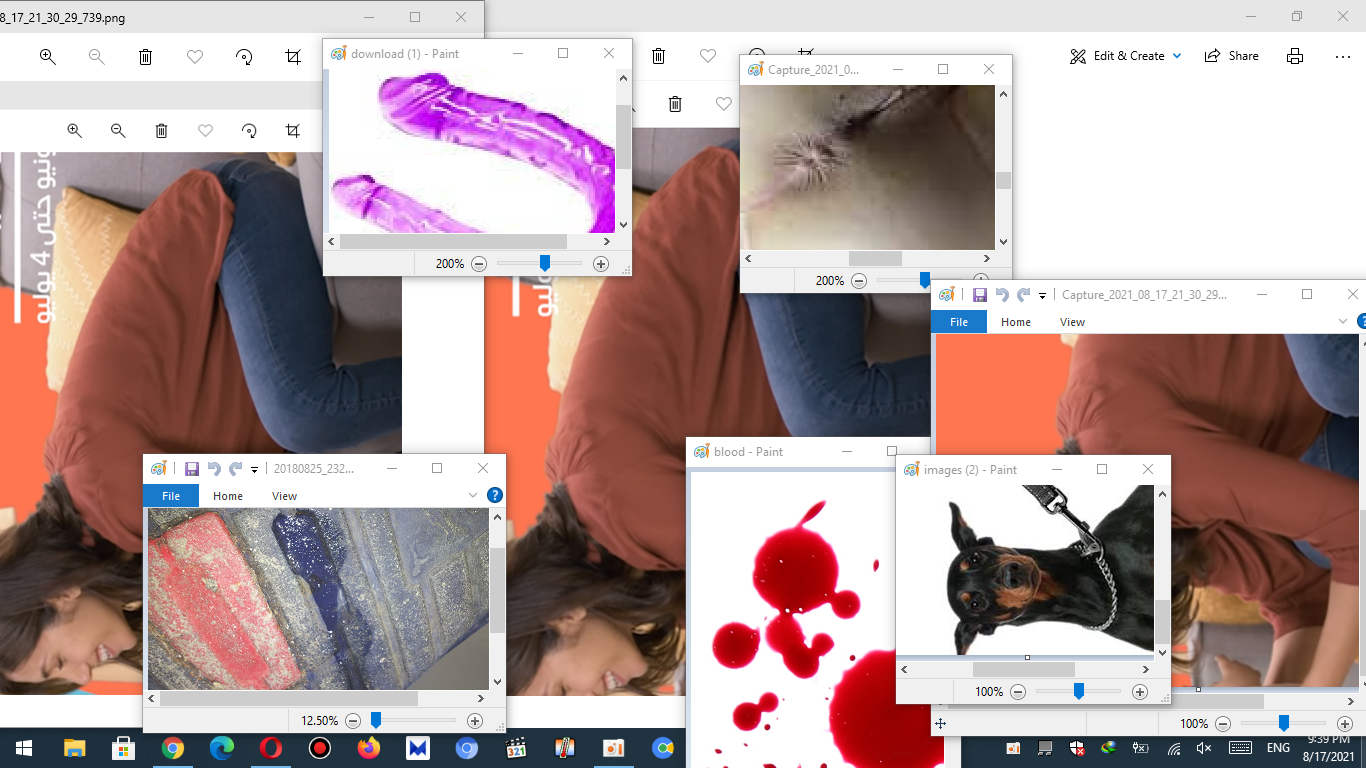Open the See more ellipsis in Photos
This screenshot has width=1366, height=768.
1343,56
